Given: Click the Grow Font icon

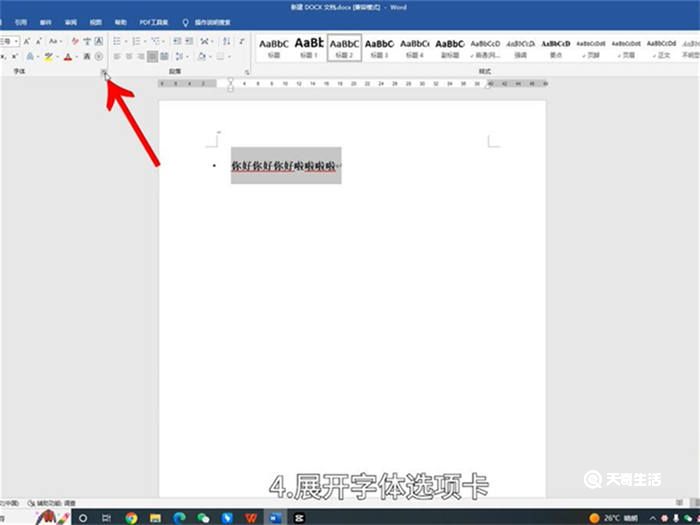Looking at the screenshot, I should tap(27, 42).
